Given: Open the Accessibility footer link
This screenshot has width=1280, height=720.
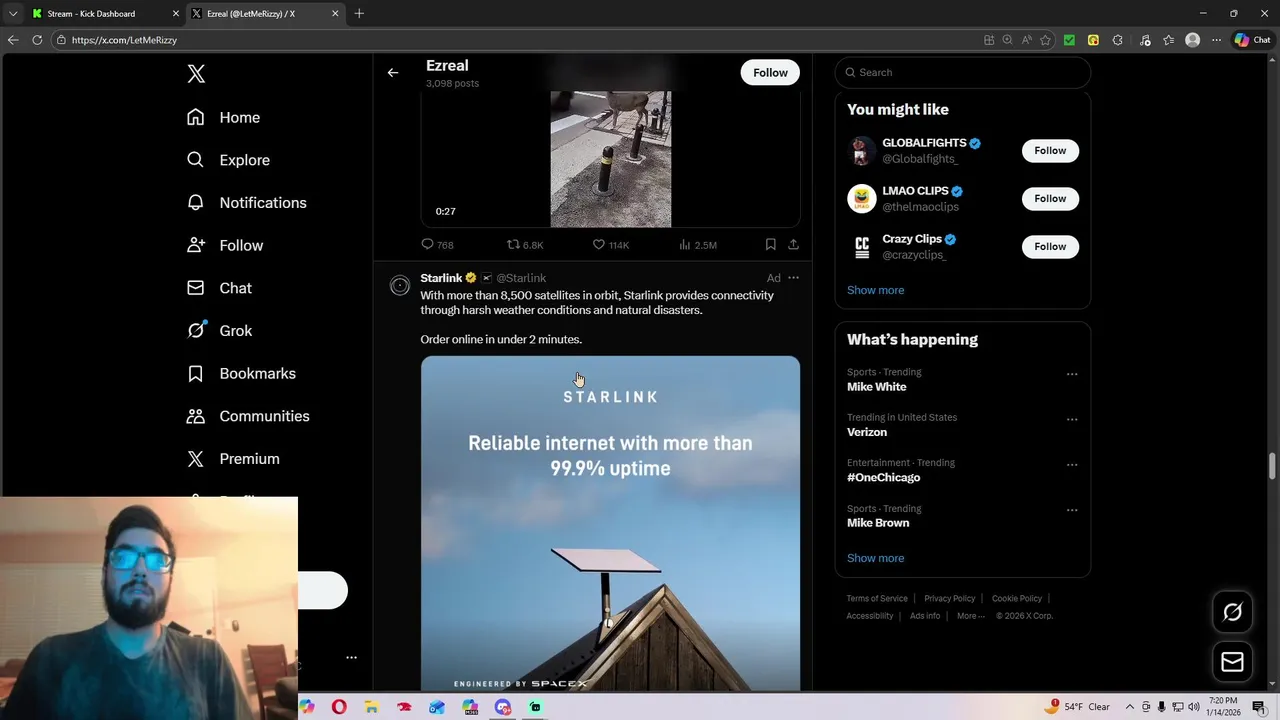Looking at the screenshot, I should pos(870,616).
